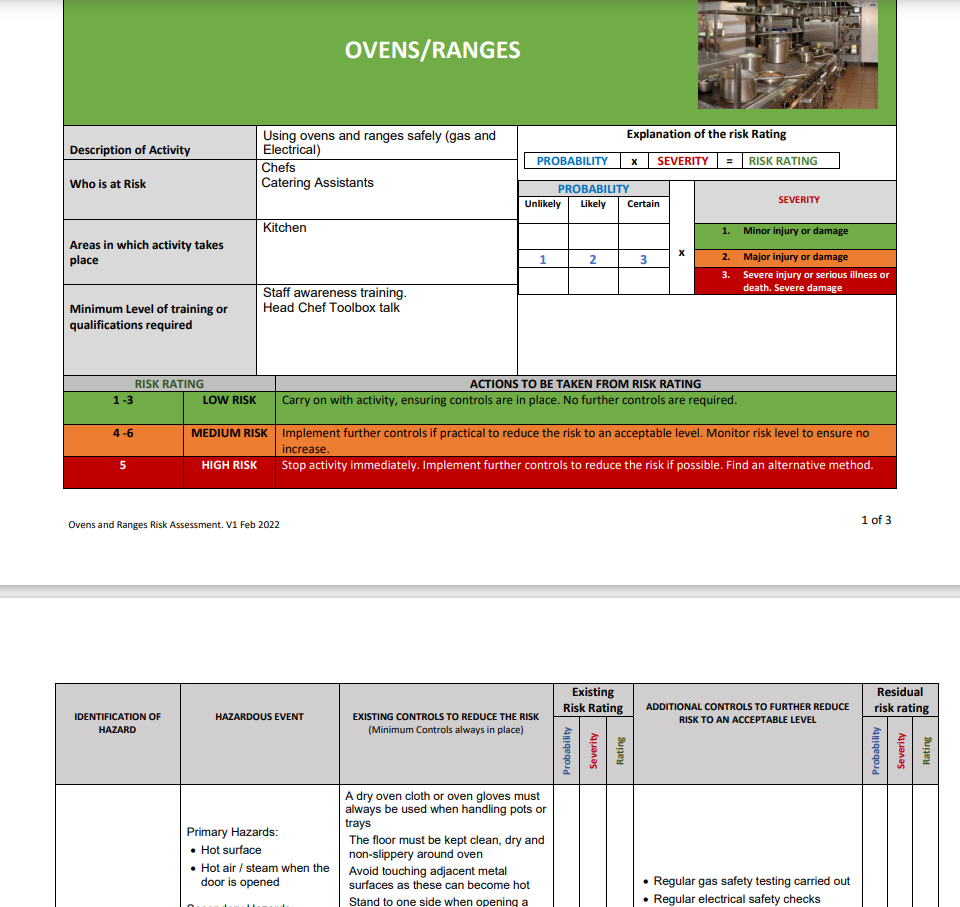
Task: Select the Minor injury or damage row
Action: (797, 230)
